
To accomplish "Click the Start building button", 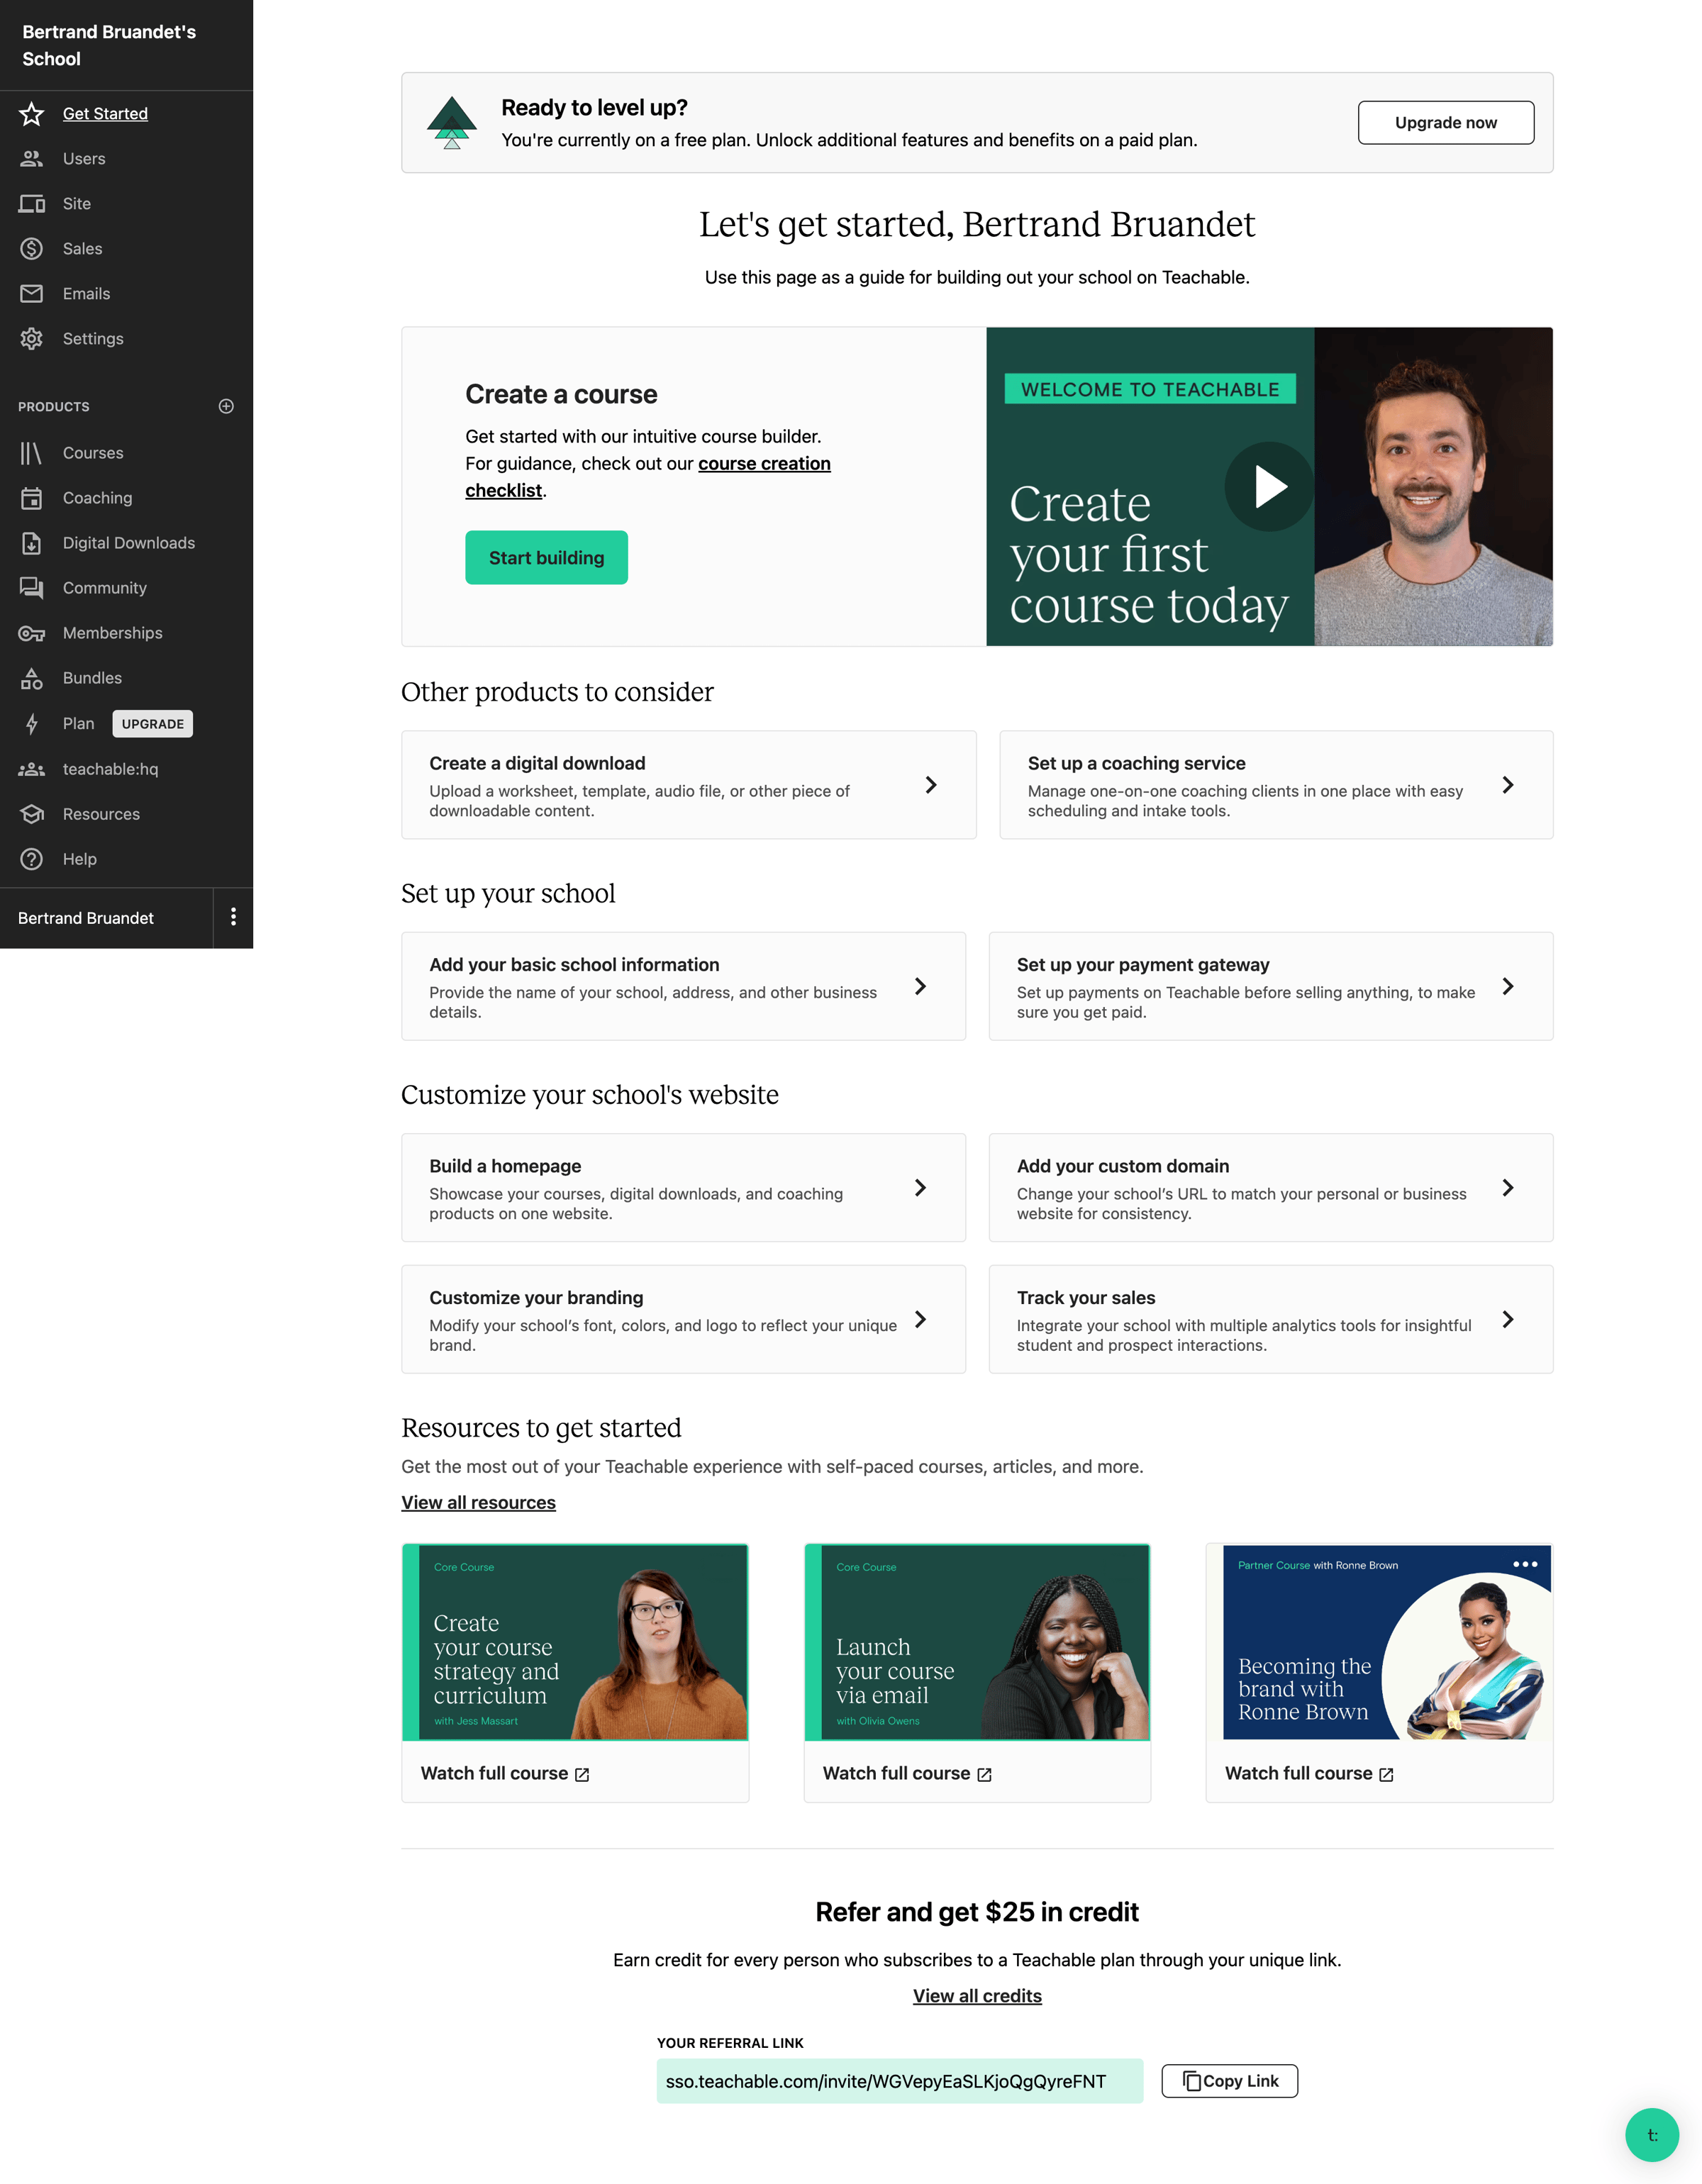I will (x=546, y=558).
